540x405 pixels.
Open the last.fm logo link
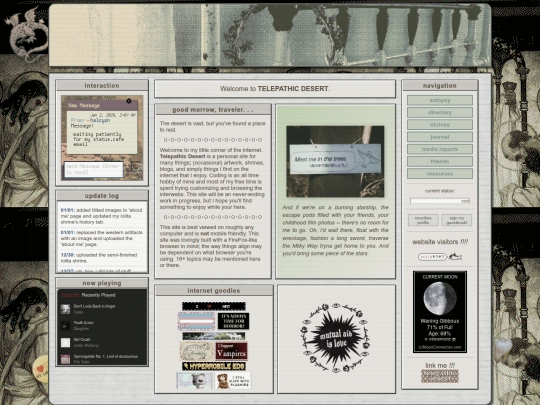(71, 295)
